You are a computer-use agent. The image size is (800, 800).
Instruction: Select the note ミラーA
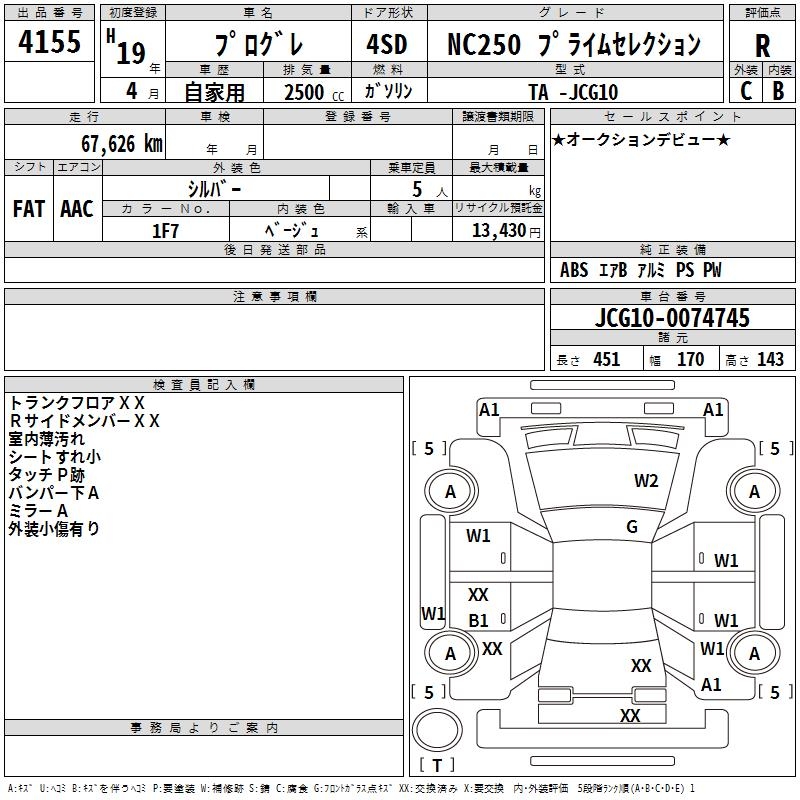coord(38,510)
